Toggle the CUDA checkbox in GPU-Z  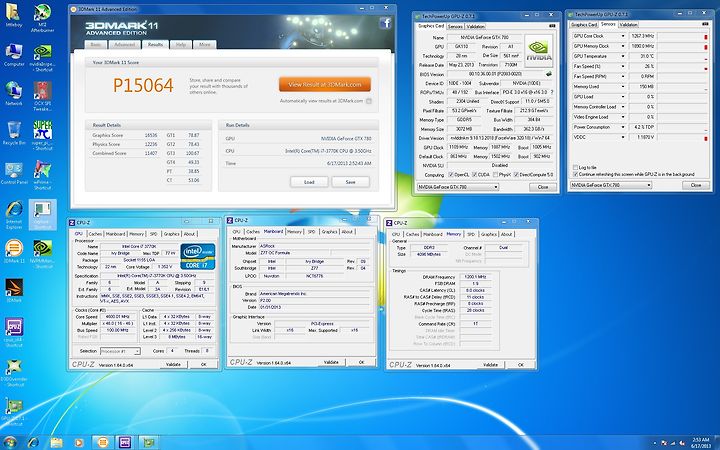click(x=475, y=174)
